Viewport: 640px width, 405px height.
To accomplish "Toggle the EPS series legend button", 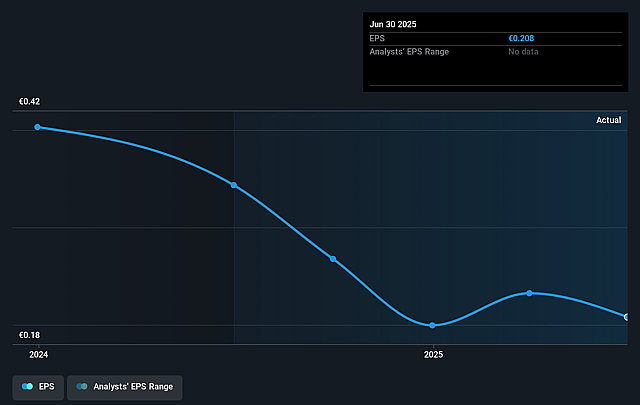I will coord(38,387).
